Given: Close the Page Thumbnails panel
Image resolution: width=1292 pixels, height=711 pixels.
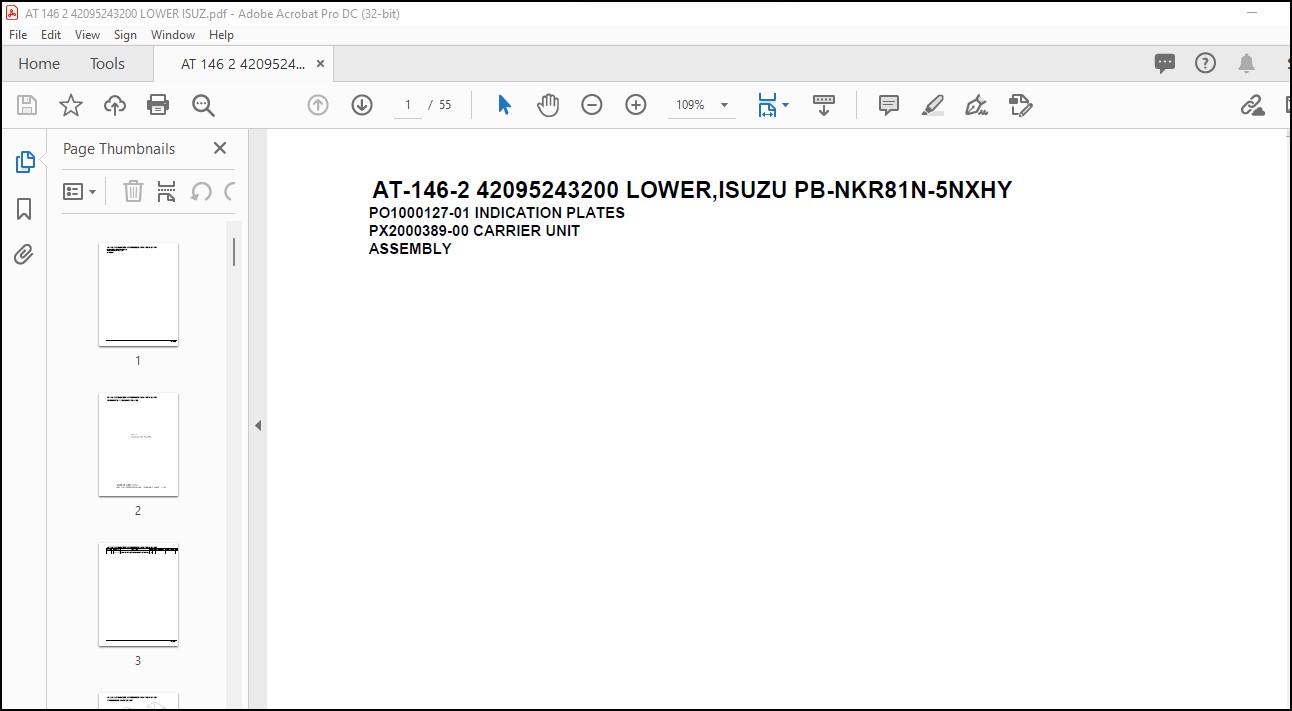Looking at the screenshot, I should pos(220,148).
